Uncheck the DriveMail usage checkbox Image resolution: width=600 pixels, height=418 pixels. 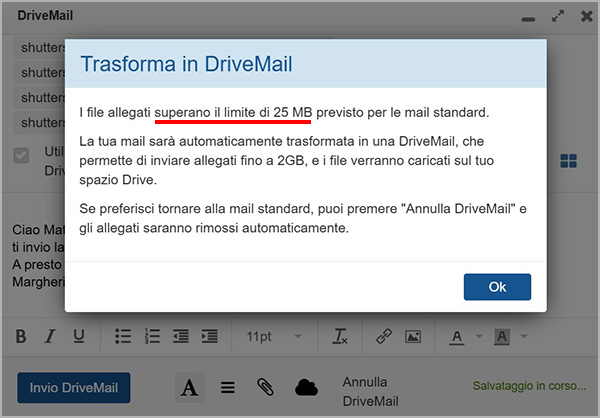coord(21,155)
